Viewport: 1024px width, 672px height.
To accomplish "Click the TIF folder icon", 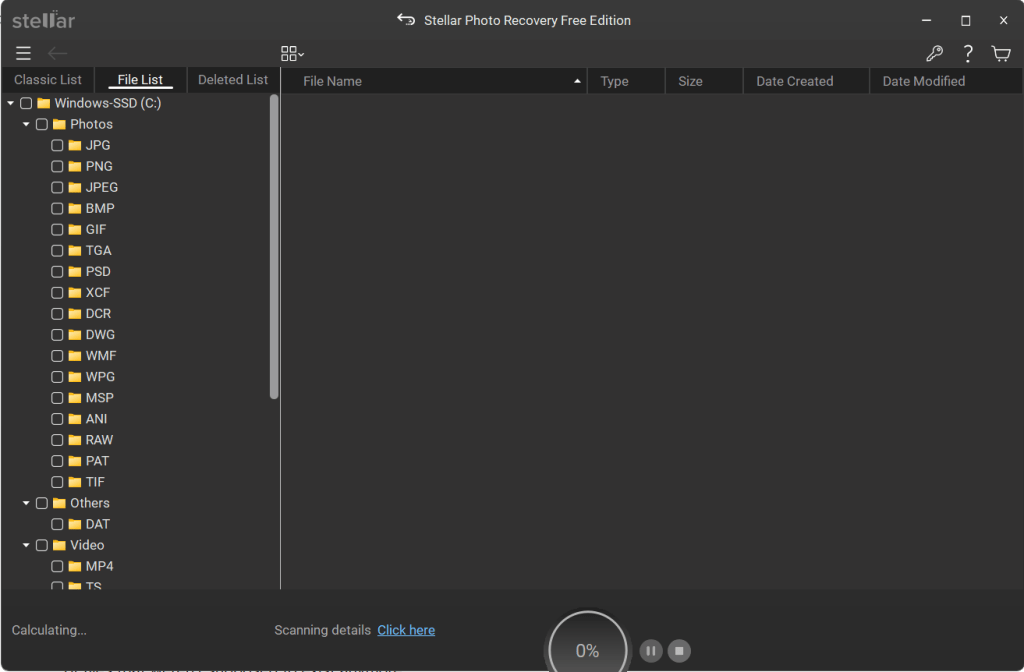I will click(x=75, y=482).
